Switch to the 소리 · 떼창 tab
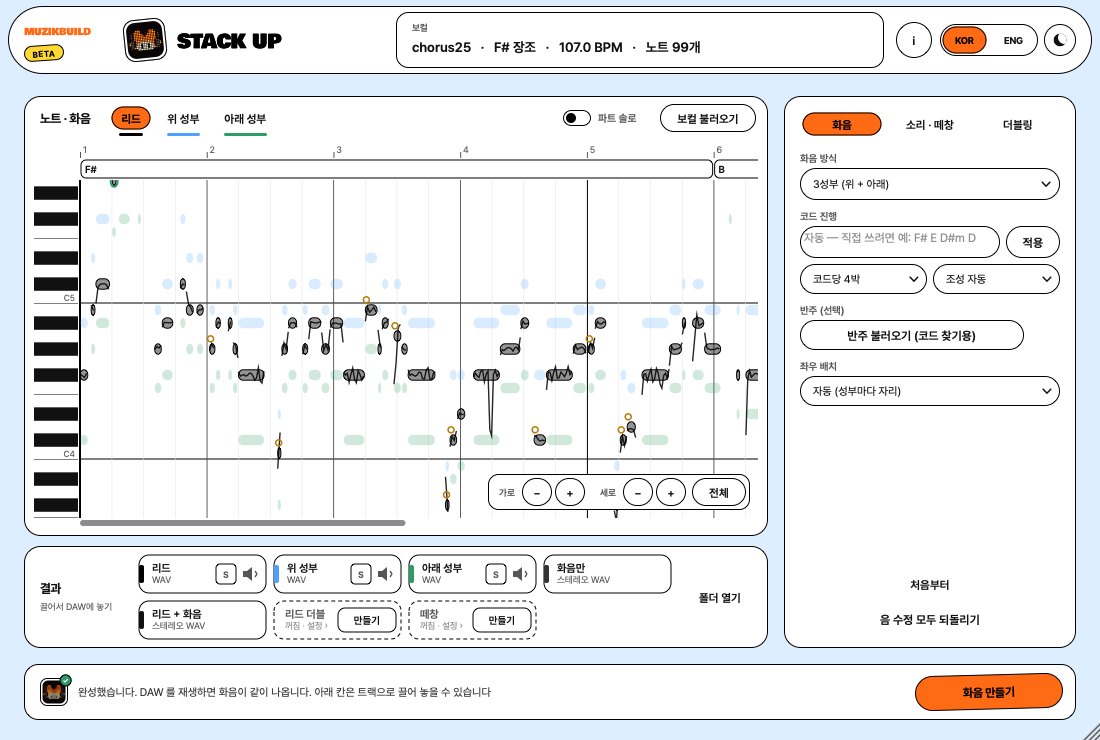 tap(930, 125)
